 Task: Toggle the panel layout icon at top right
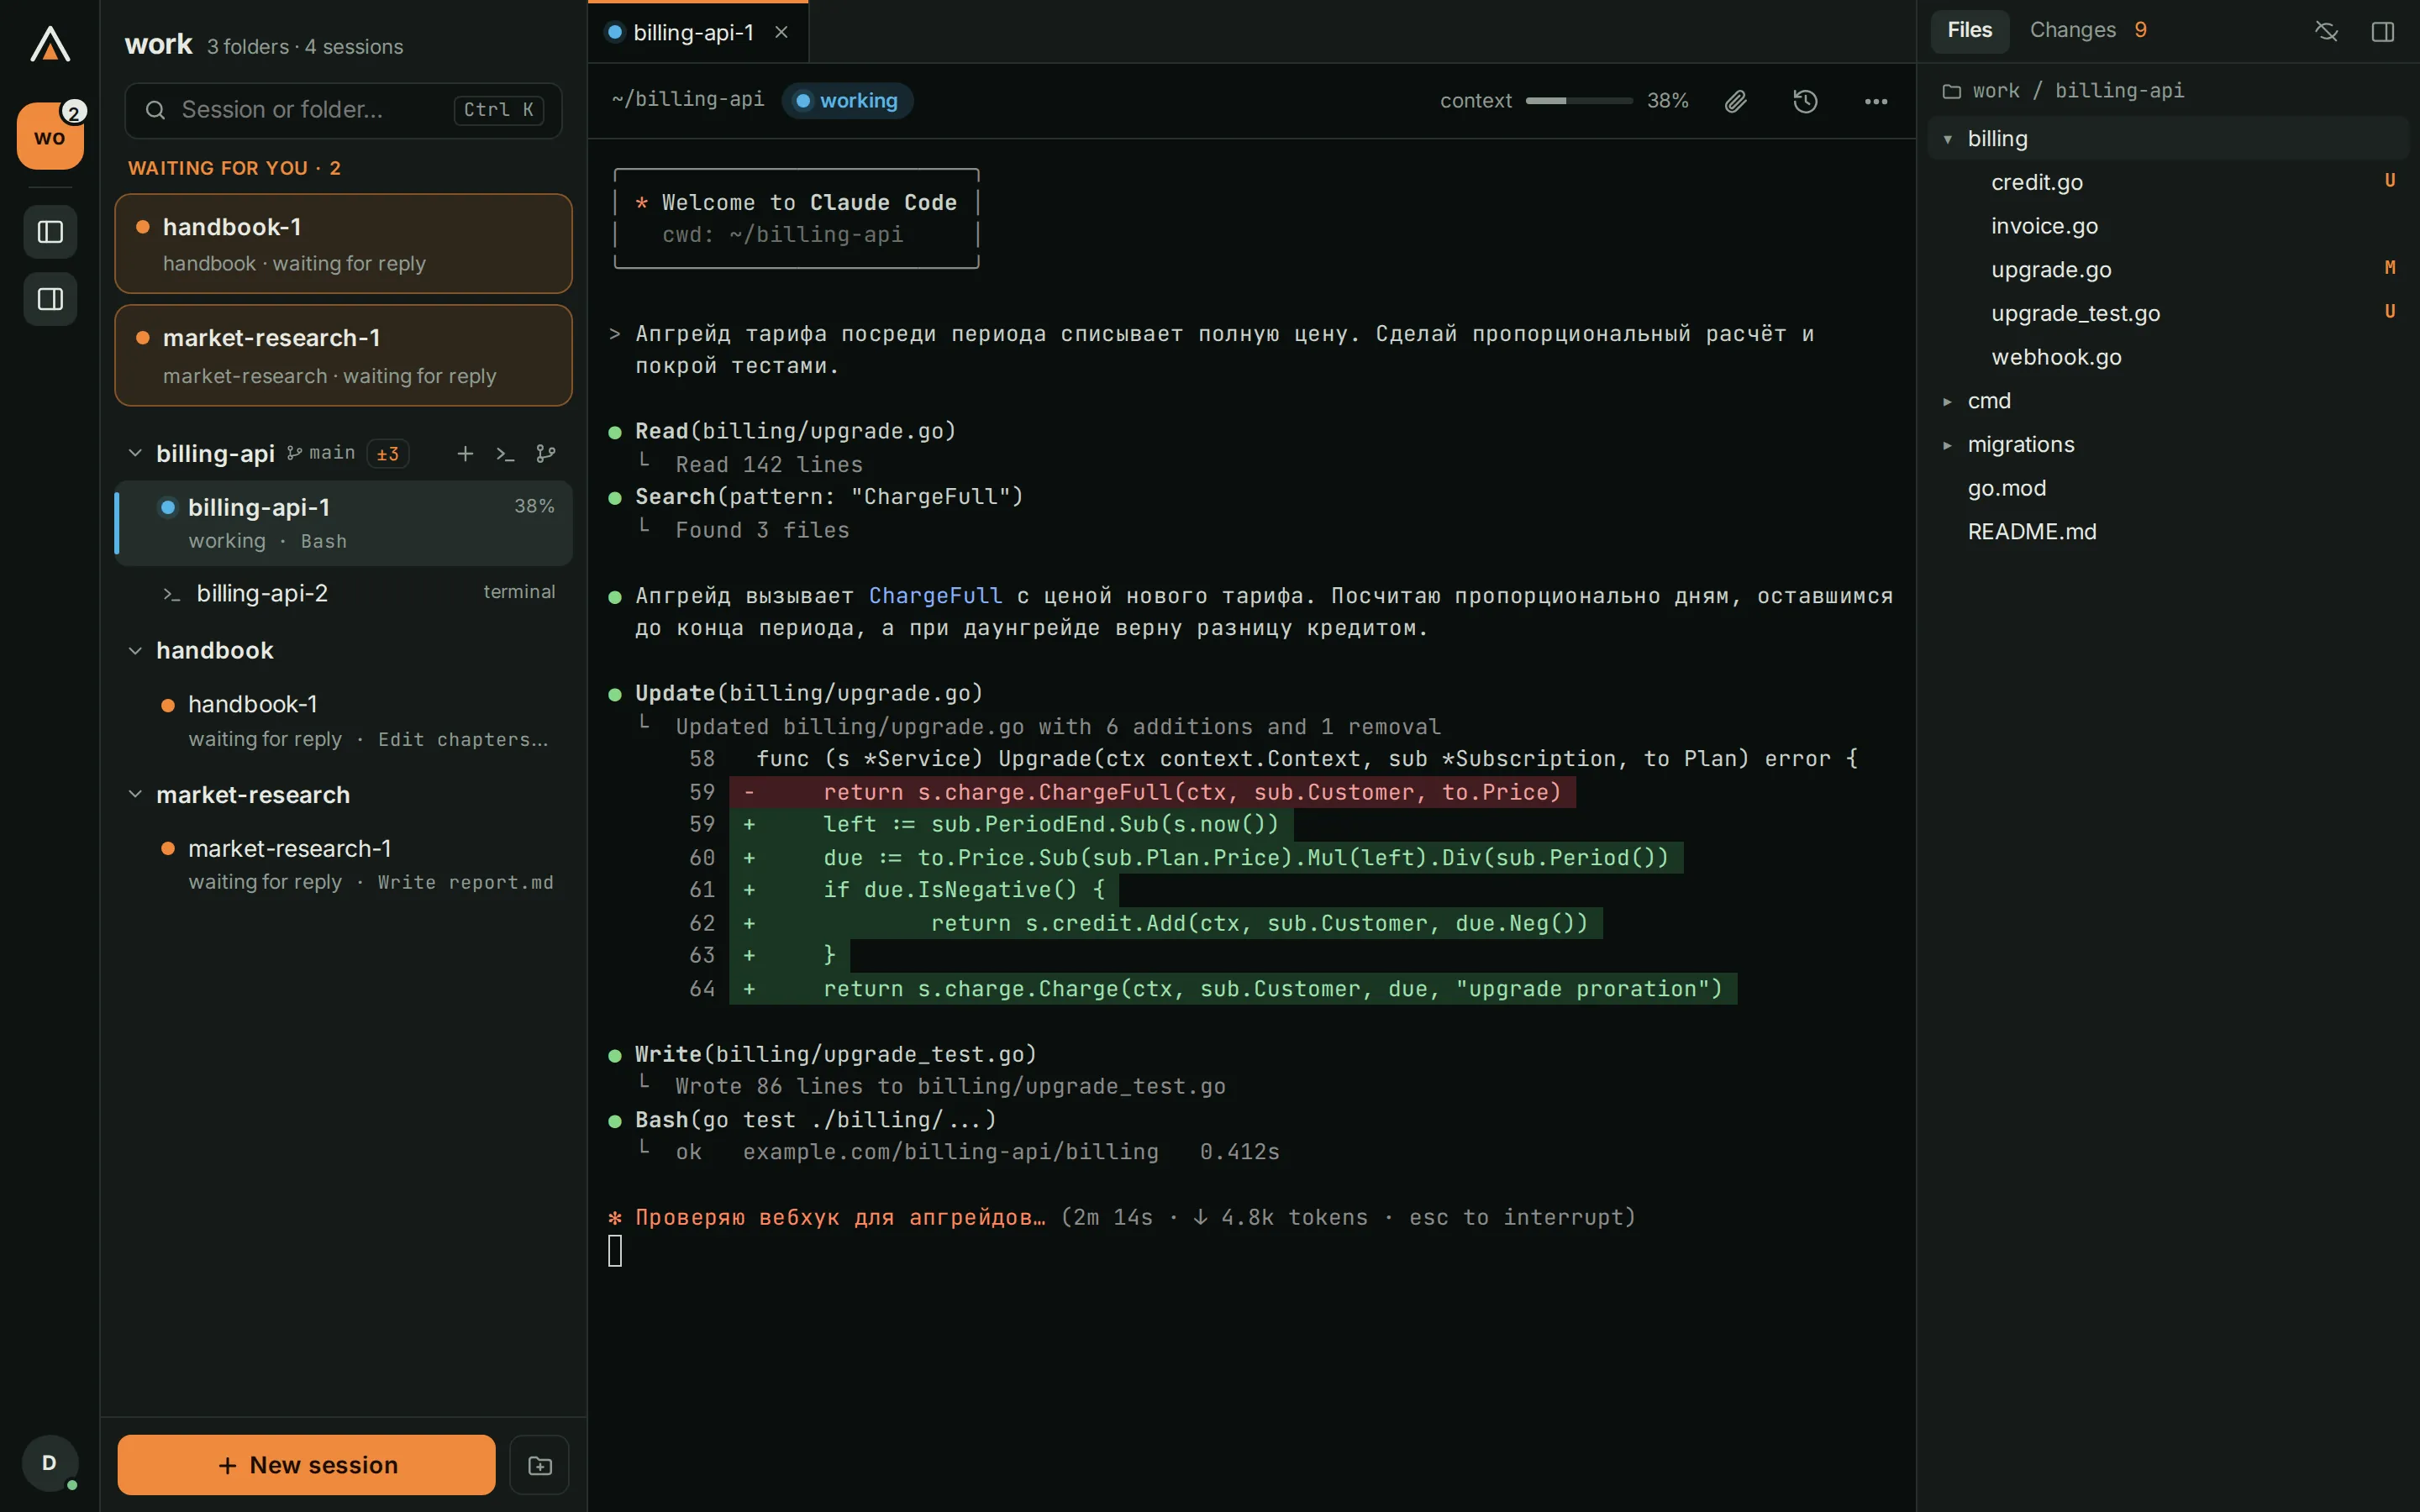point(2383,31)
